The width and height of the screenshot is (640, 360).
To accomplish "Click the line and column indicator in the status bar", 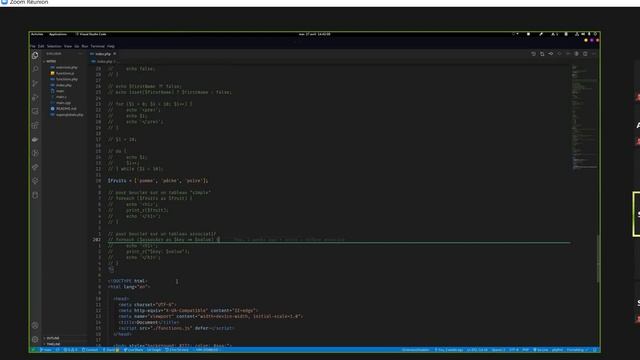I will coord(477,350).
